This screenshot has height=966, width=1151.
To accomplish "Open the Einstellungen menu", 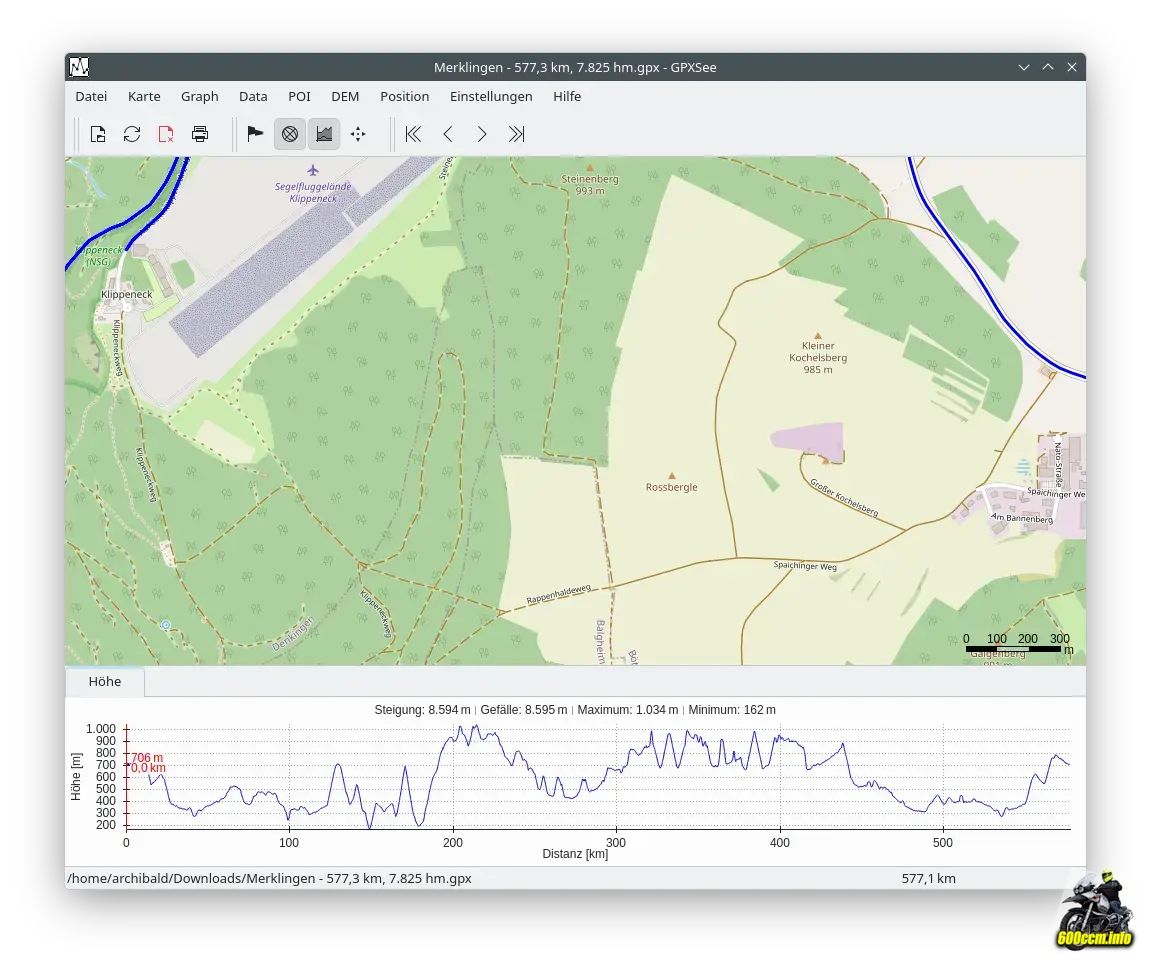I will pos(491,97).
